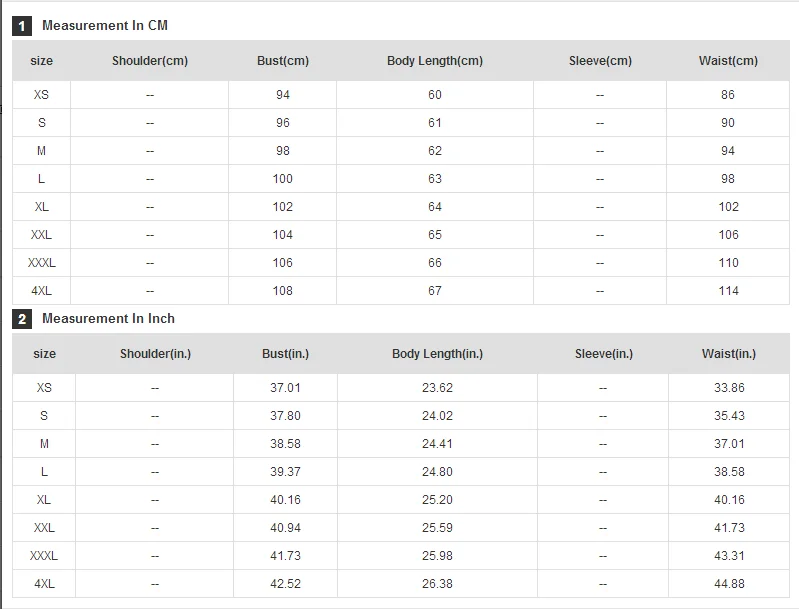Click bust value 39.37 in inch table
The height and width of the screenshot is (609, 799).
285,472
